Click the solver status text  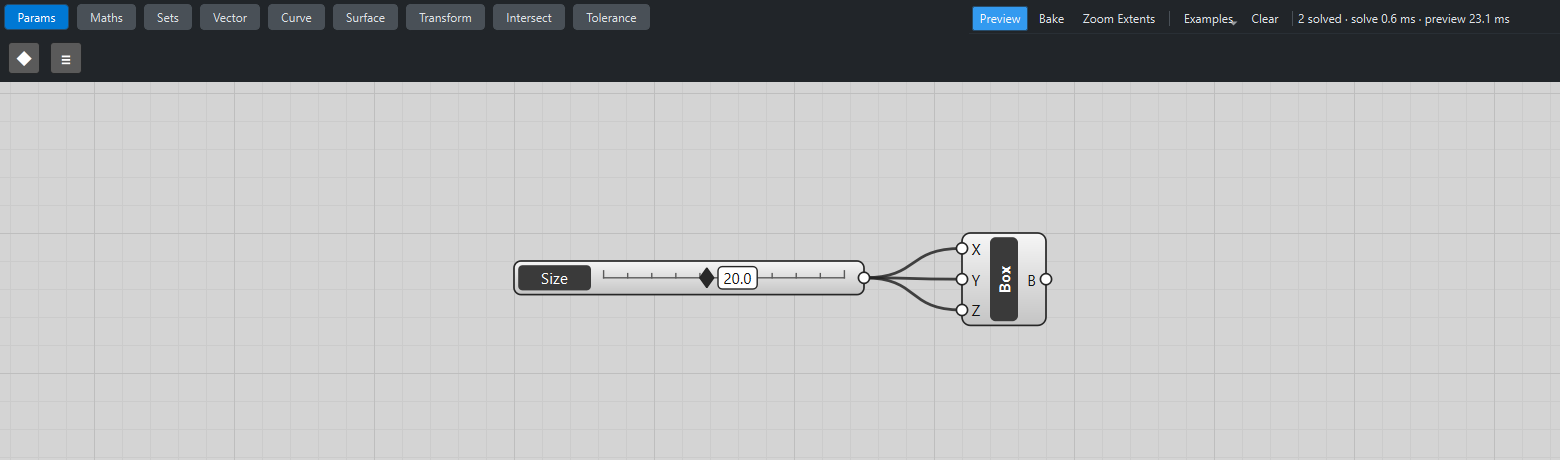coord(1403,18)
